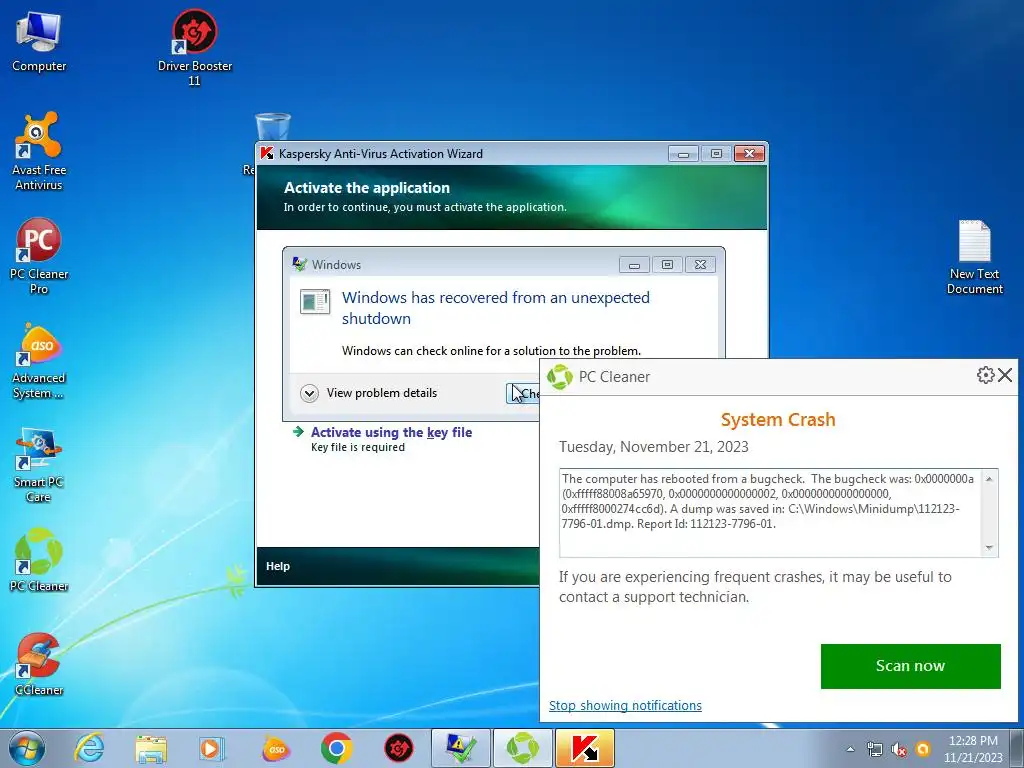Click Stop showing notifications link

click(625, 705)
